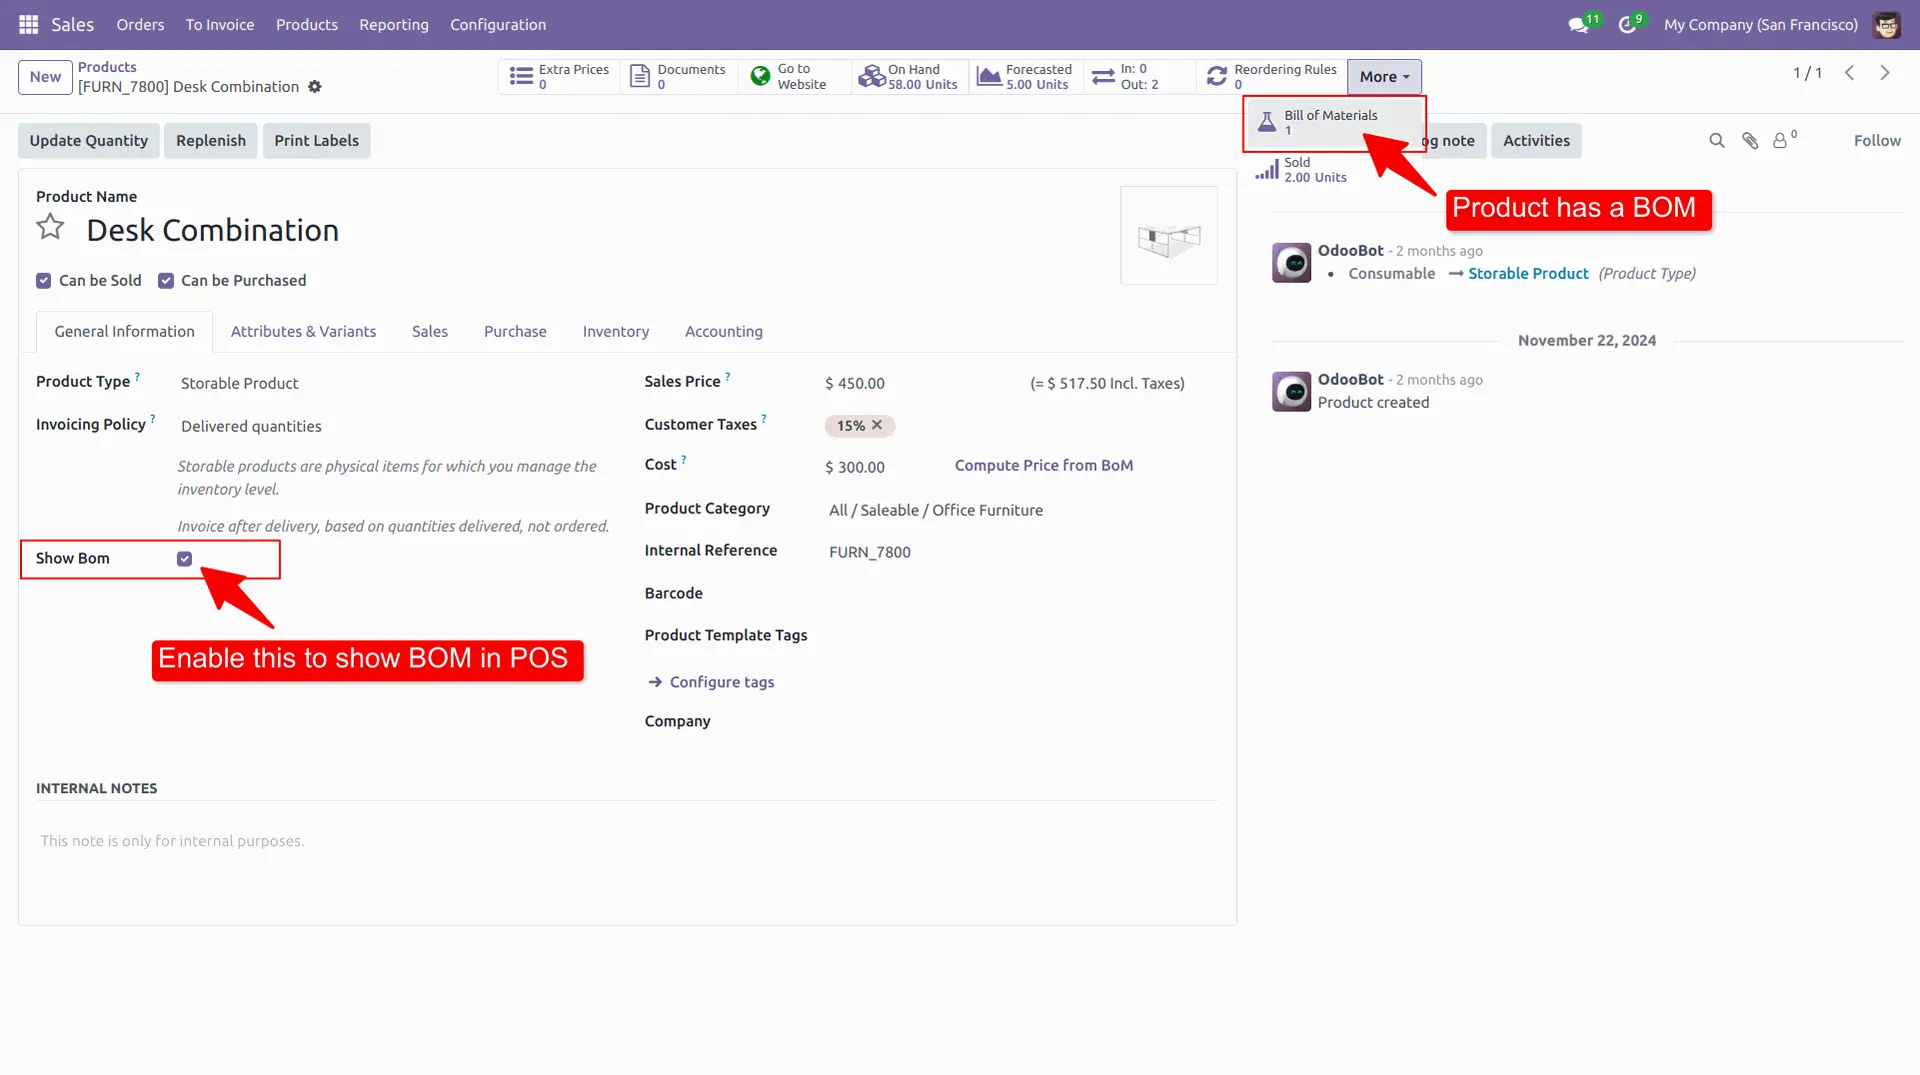Image resolution: width=1920 pixels, height=1075 pixels.
Task: Click the Activities button
Action: click(1536, 141)
